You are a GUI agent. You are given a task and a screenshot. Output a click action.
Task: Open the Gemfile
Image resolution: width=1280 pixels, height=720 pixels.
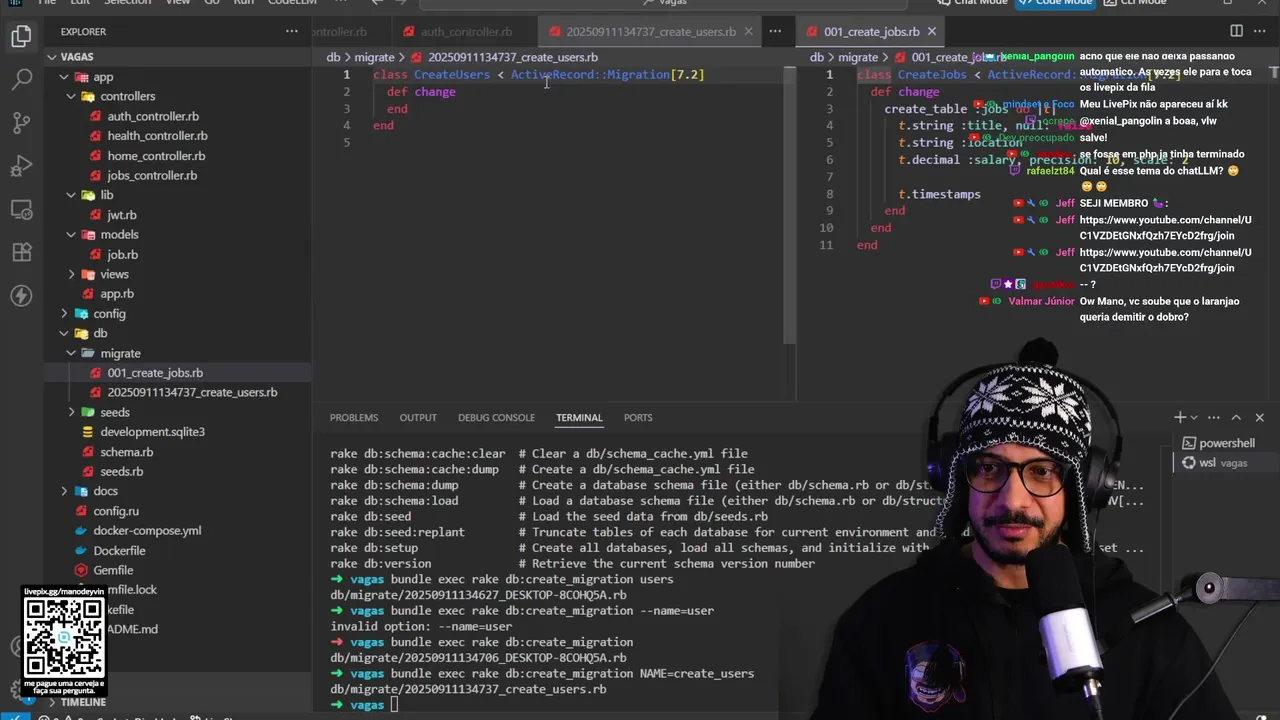pos(113,570)
